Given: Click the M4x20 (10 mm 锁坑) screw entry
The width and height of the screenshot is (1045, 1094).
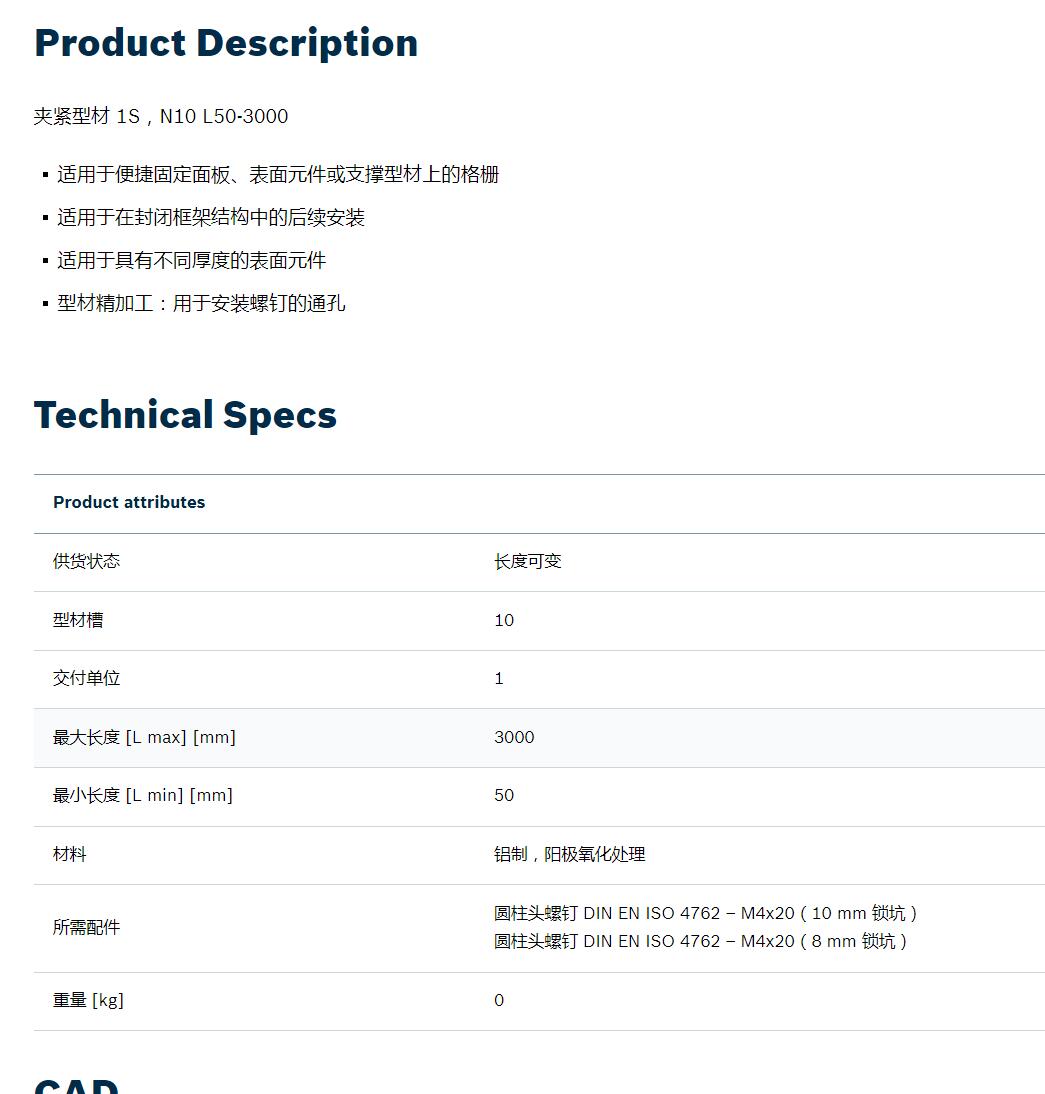Looking at the screenshot, I should point(705,913).
